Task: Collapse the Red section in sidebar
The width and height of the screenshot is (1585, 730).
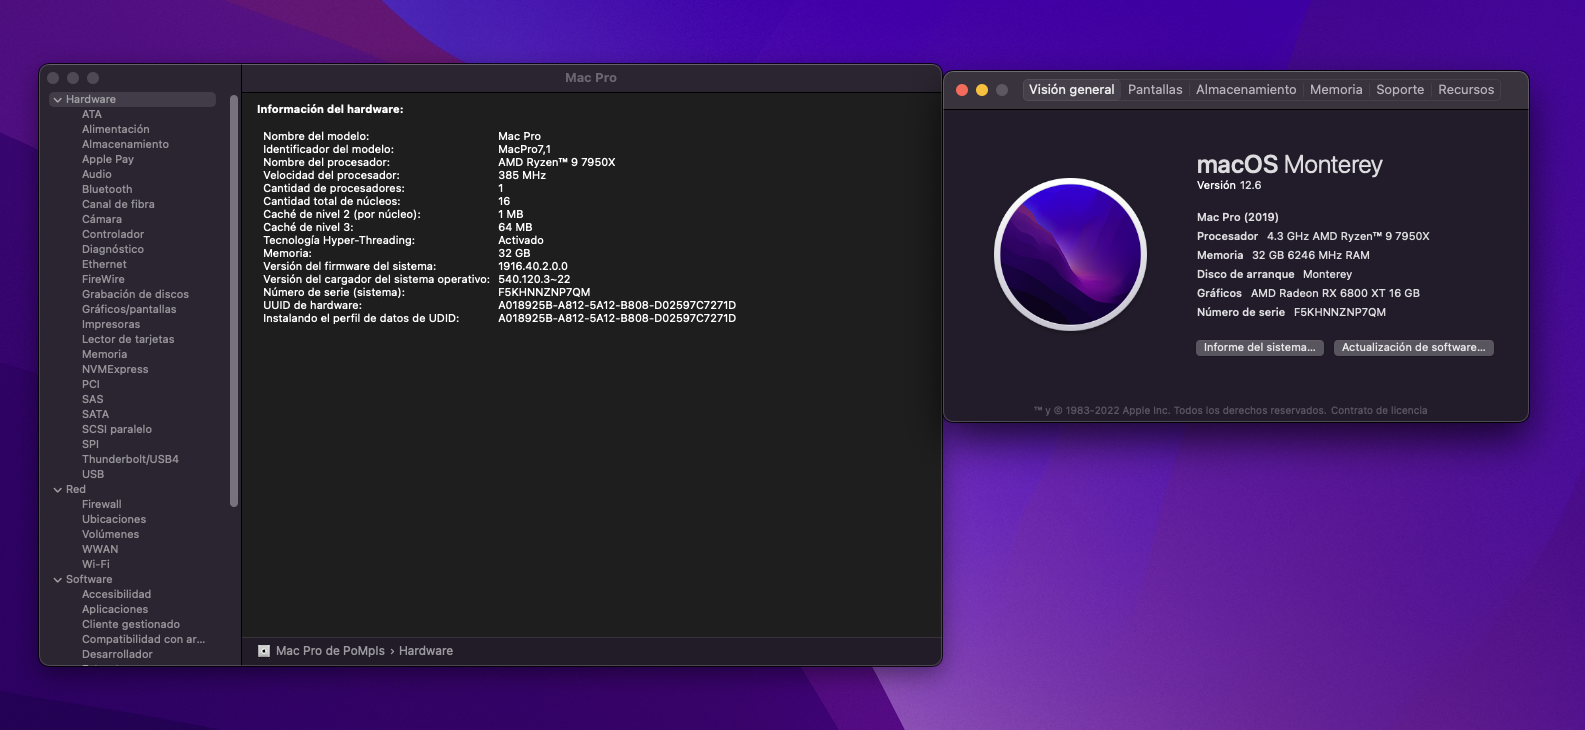Action: [x=58, y=490]
